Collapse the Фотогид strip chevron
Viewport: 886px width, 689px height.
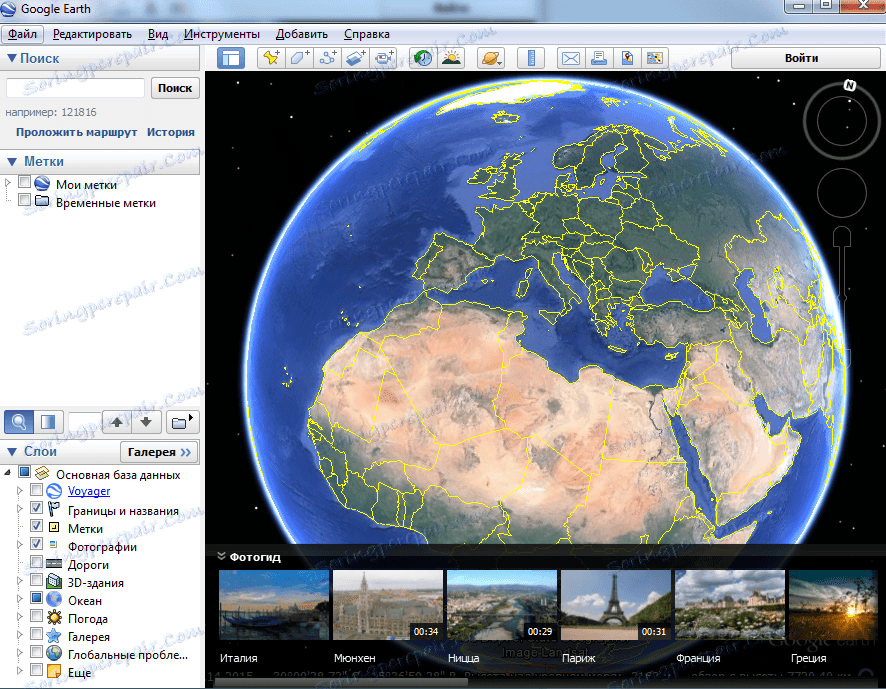[x=222, y=556]
